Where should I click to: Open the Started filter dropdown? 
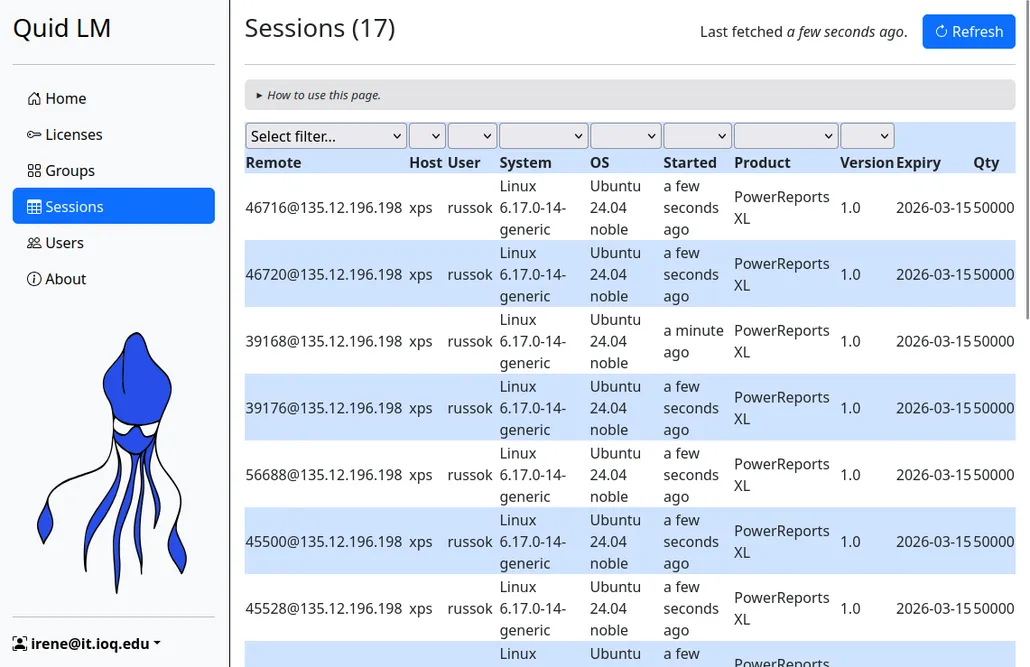click(697, 135)
